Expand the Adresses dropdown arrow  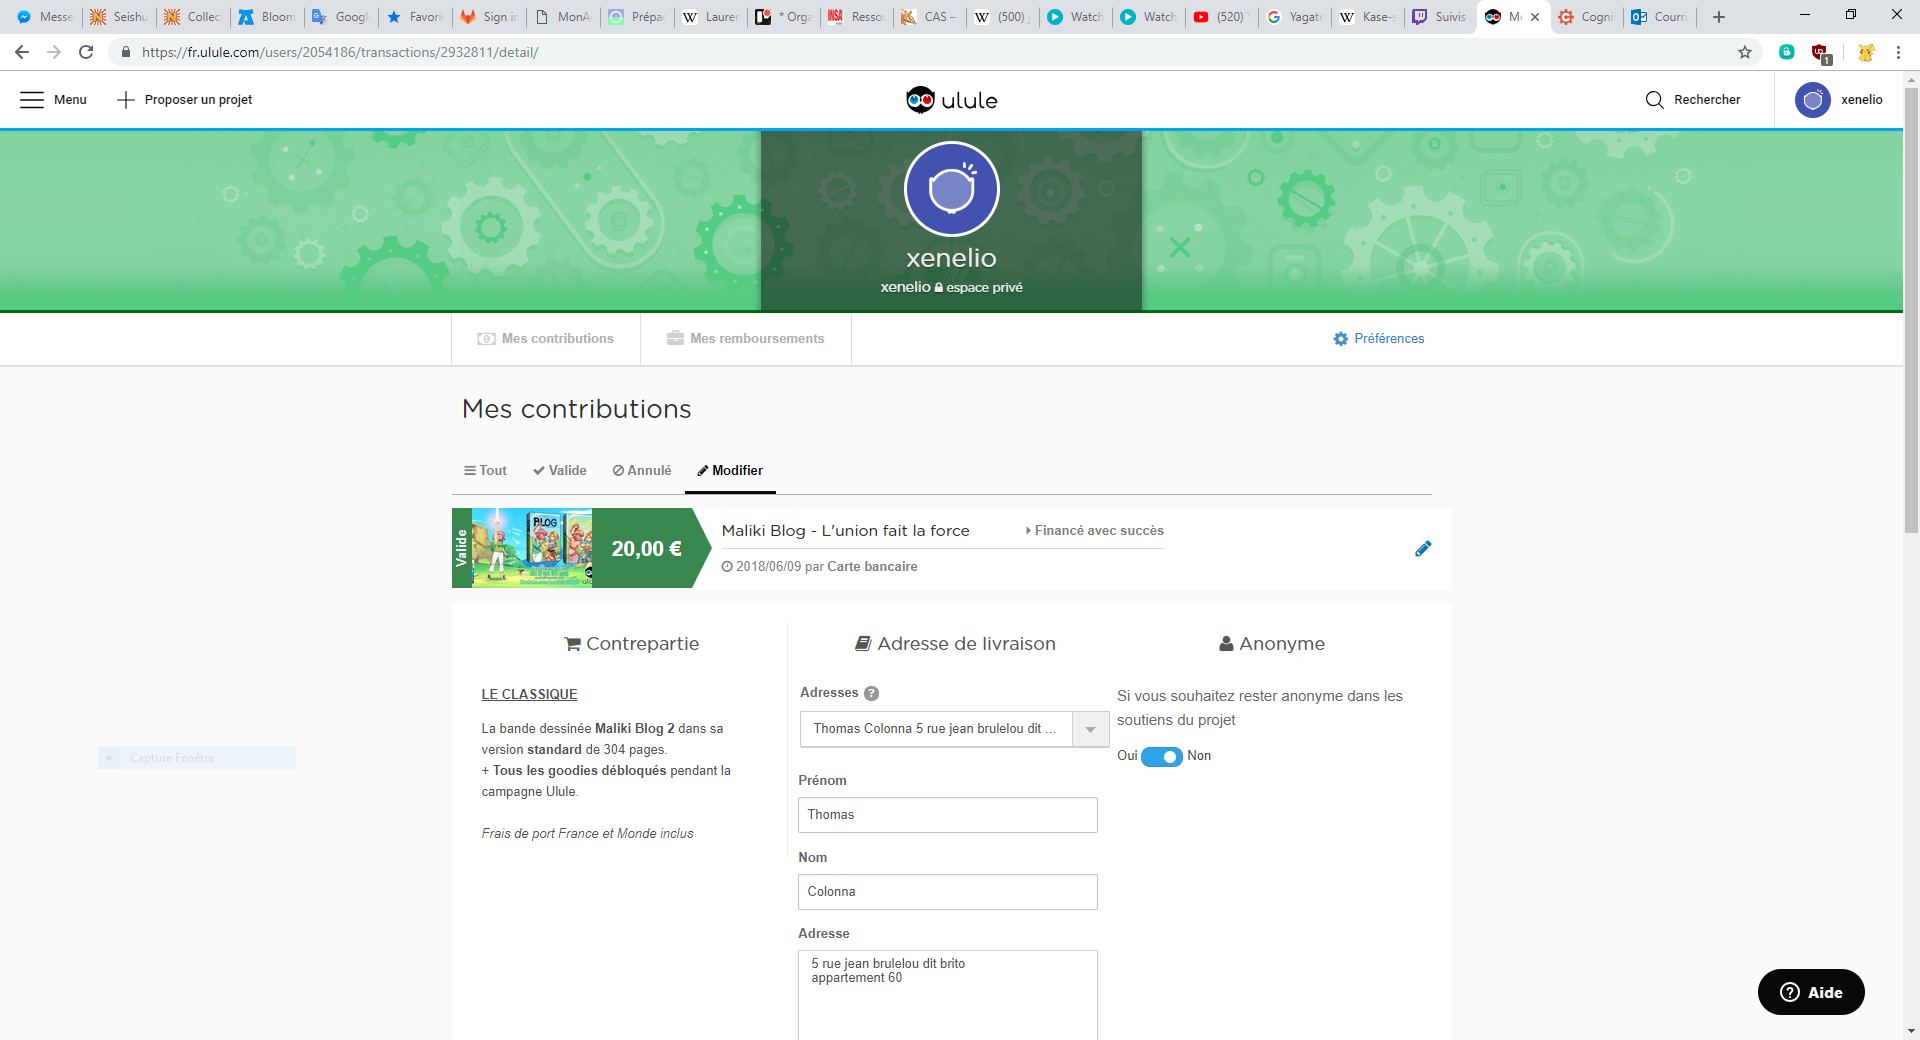point(1090,729)
